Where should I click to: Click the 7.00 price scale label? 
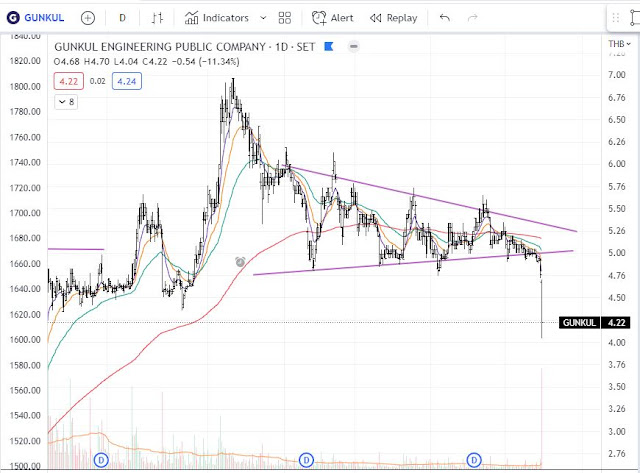(x=617, y=75)
